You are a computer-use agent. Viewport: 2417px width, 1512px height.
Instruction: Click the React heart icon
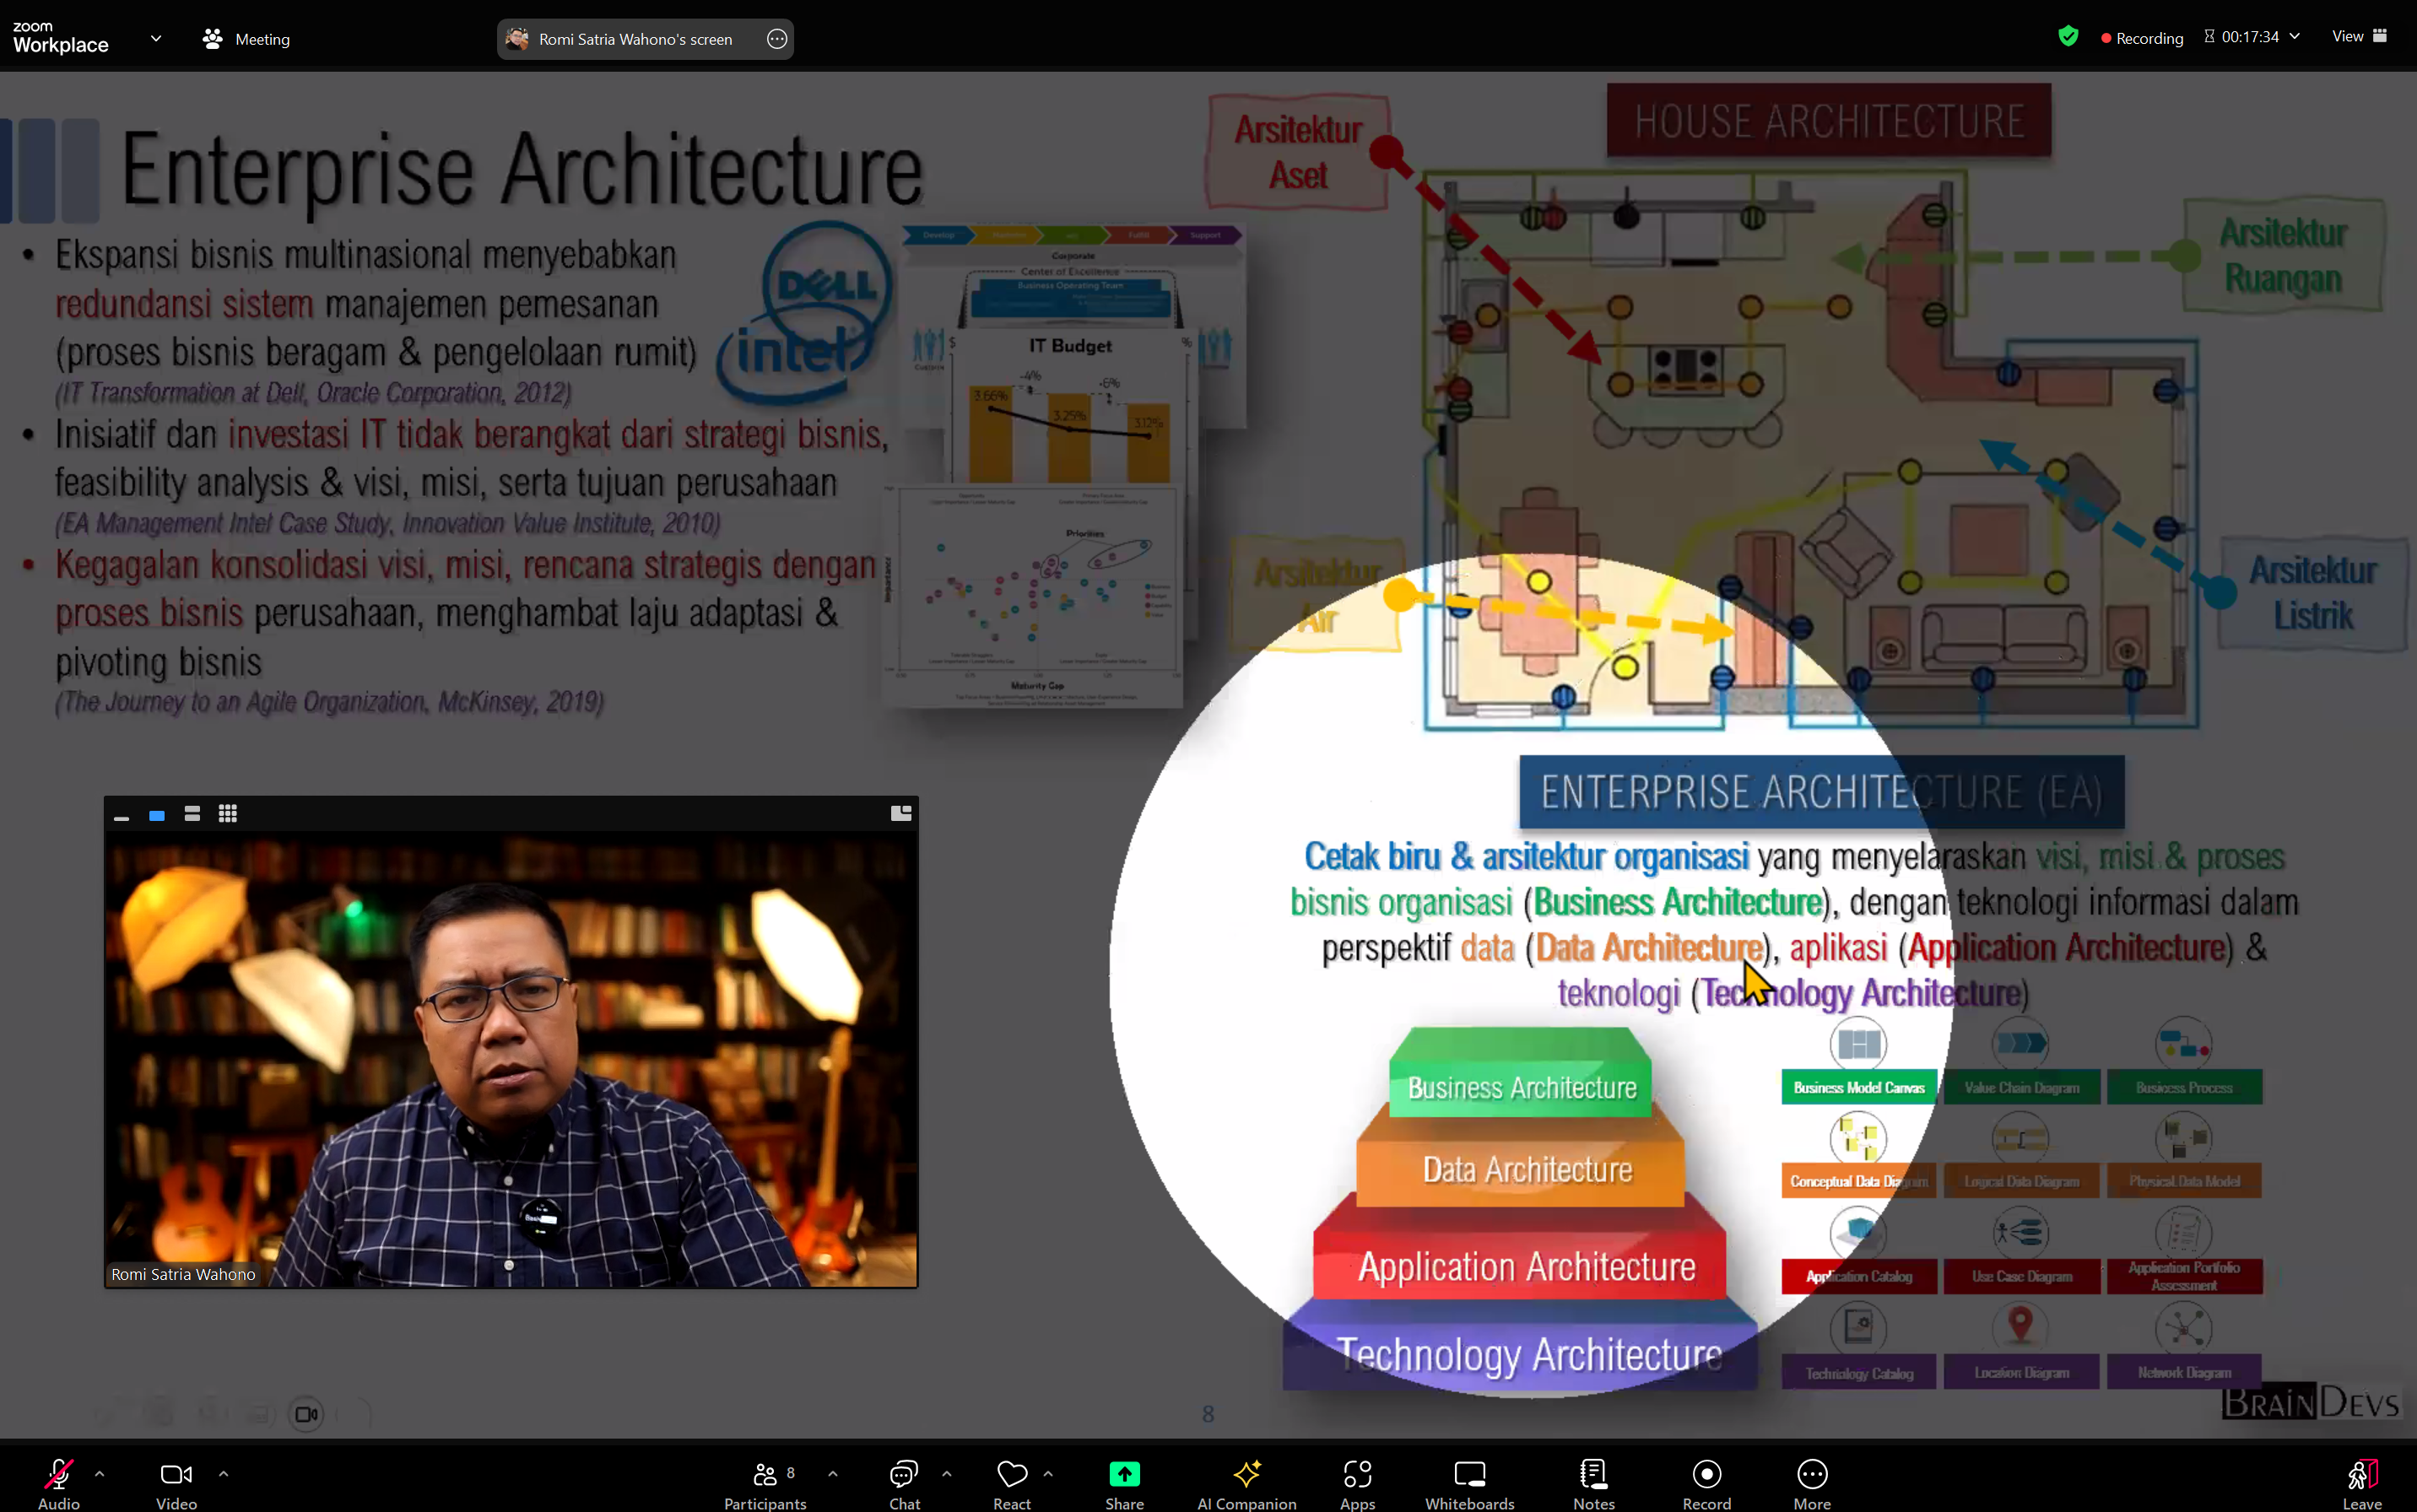point(1012,1474)
